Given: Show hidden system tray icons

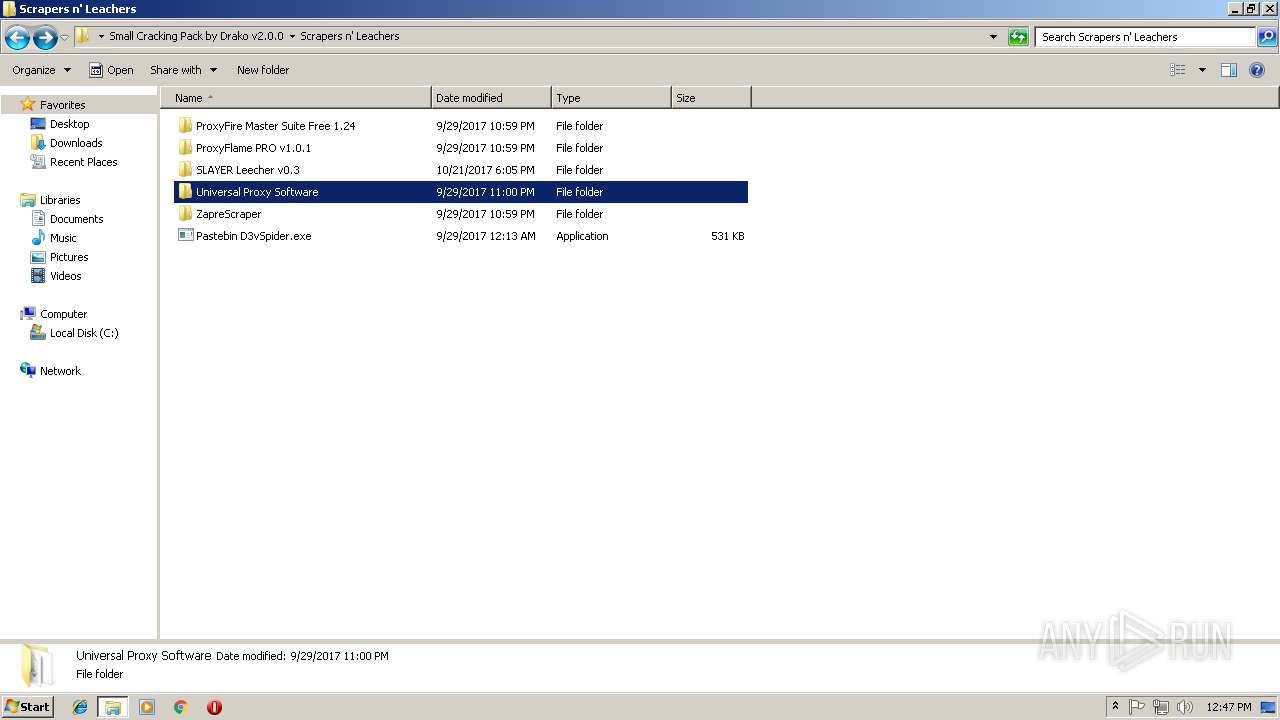Looking at the screenshot, I should pyautogui.click(x=1115, y=707).
